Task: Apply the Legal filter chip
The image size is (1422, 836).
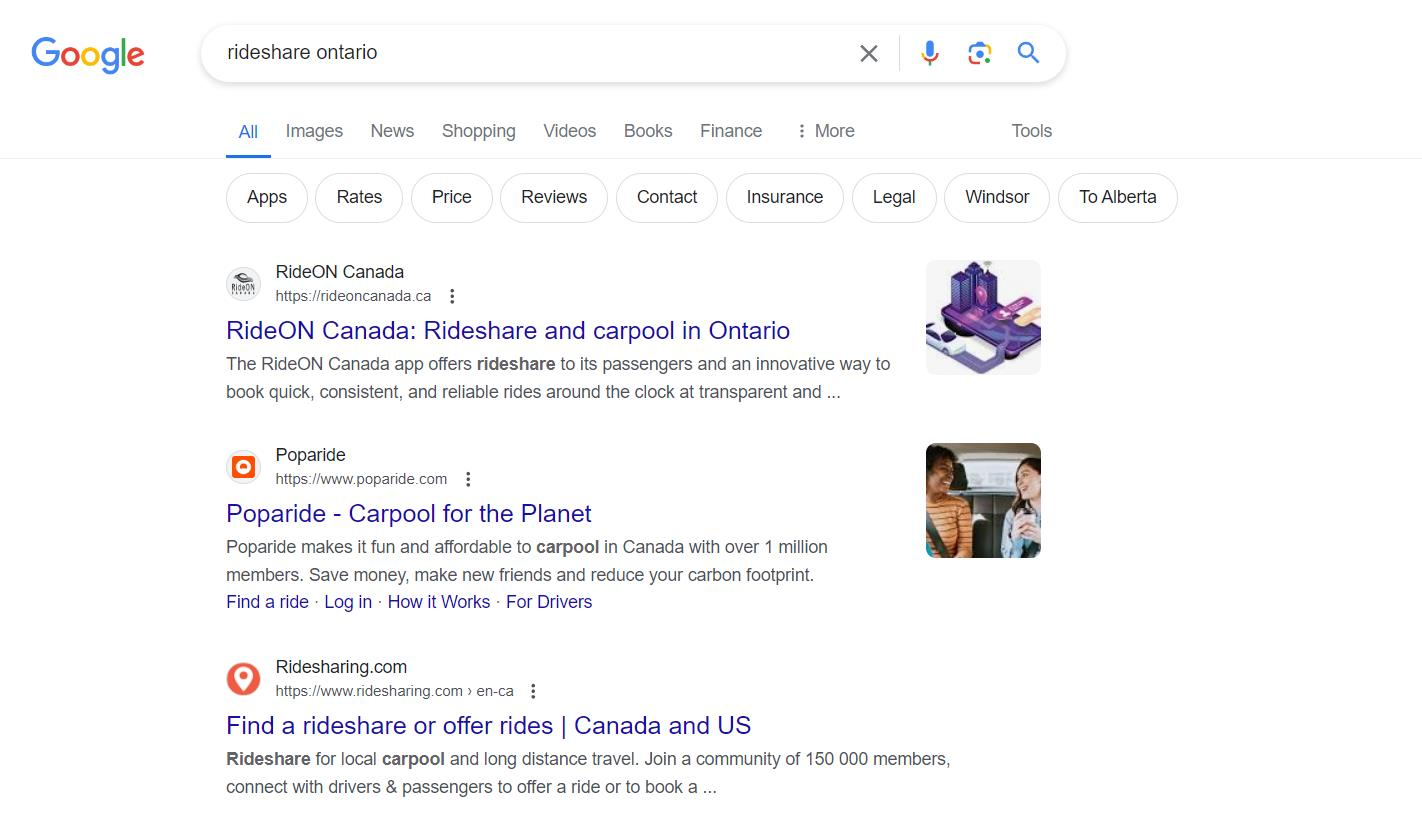Action: pos(894,197)
